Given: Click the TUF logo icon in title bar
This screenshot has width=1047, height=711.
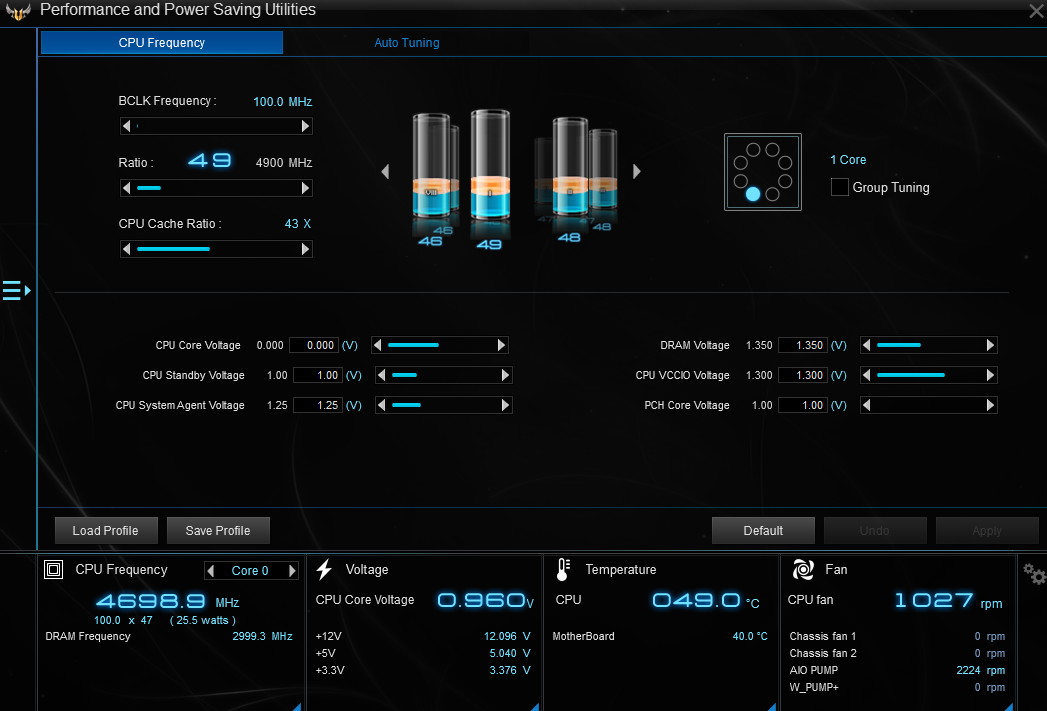Looking at the screenshot, I should click(18, 11).
